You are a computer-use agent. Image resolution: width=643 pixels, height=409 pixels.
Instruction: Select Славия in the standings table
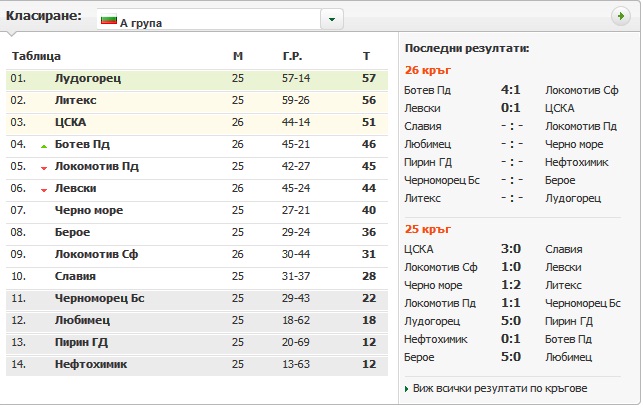point(75,276)
